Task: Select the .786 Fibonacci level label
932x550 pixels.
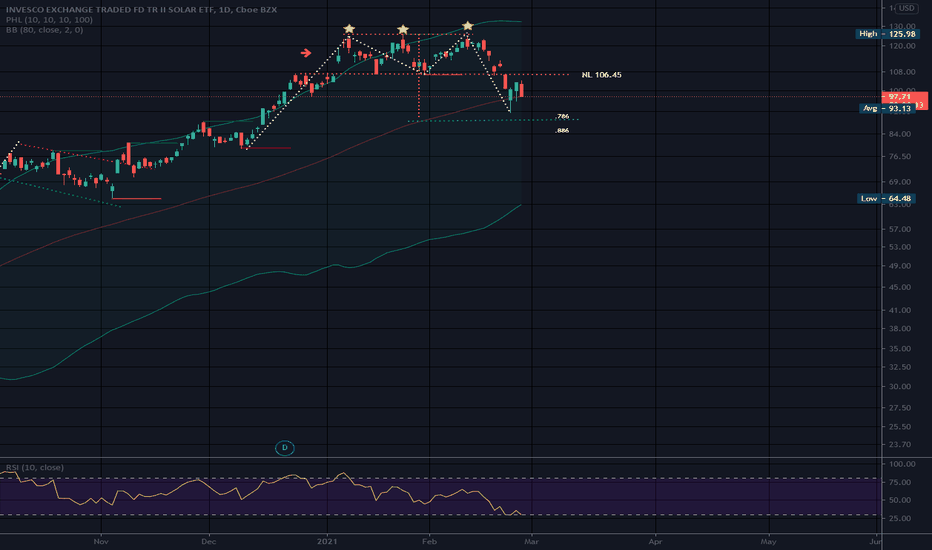Action: pyautogui.click(x=562, y=117)
